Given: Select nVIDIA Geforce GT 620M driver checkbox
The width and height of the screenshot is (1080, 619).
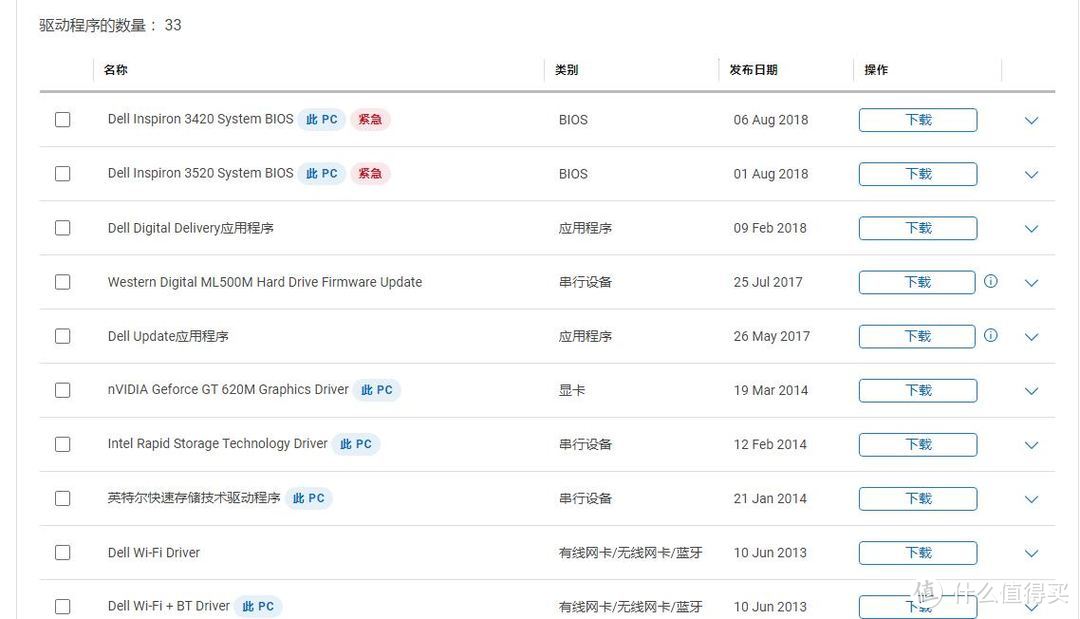Looking at the screenshot, I should (63, 390).
